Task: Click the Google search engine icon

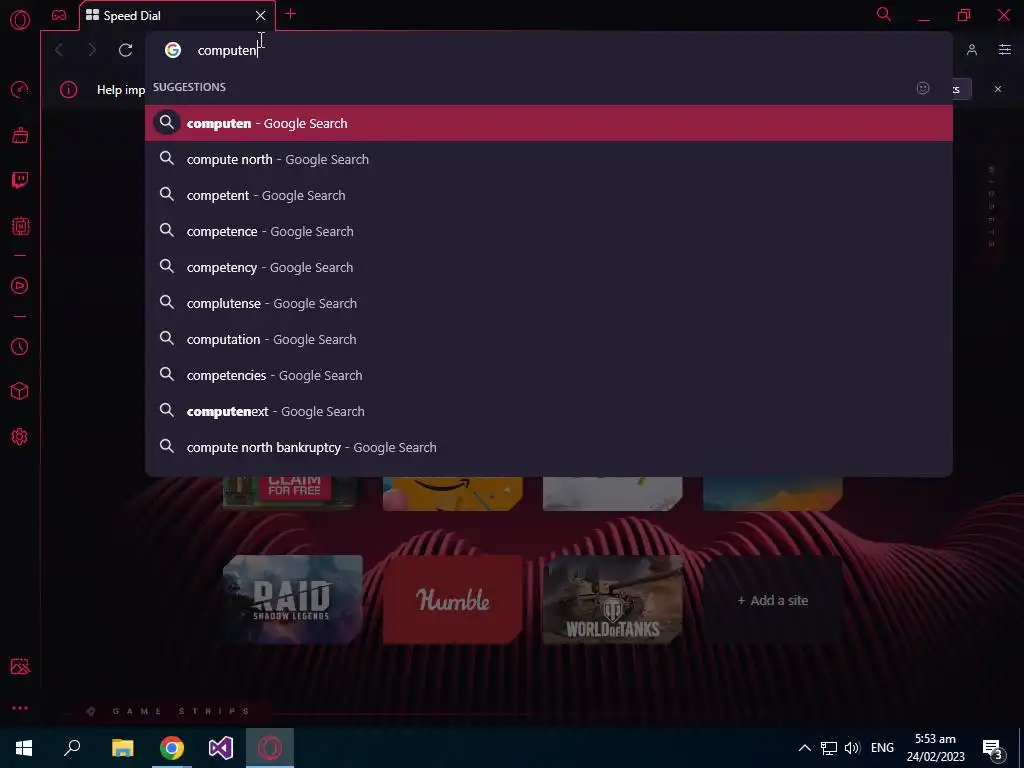Action: pos(172,50)
